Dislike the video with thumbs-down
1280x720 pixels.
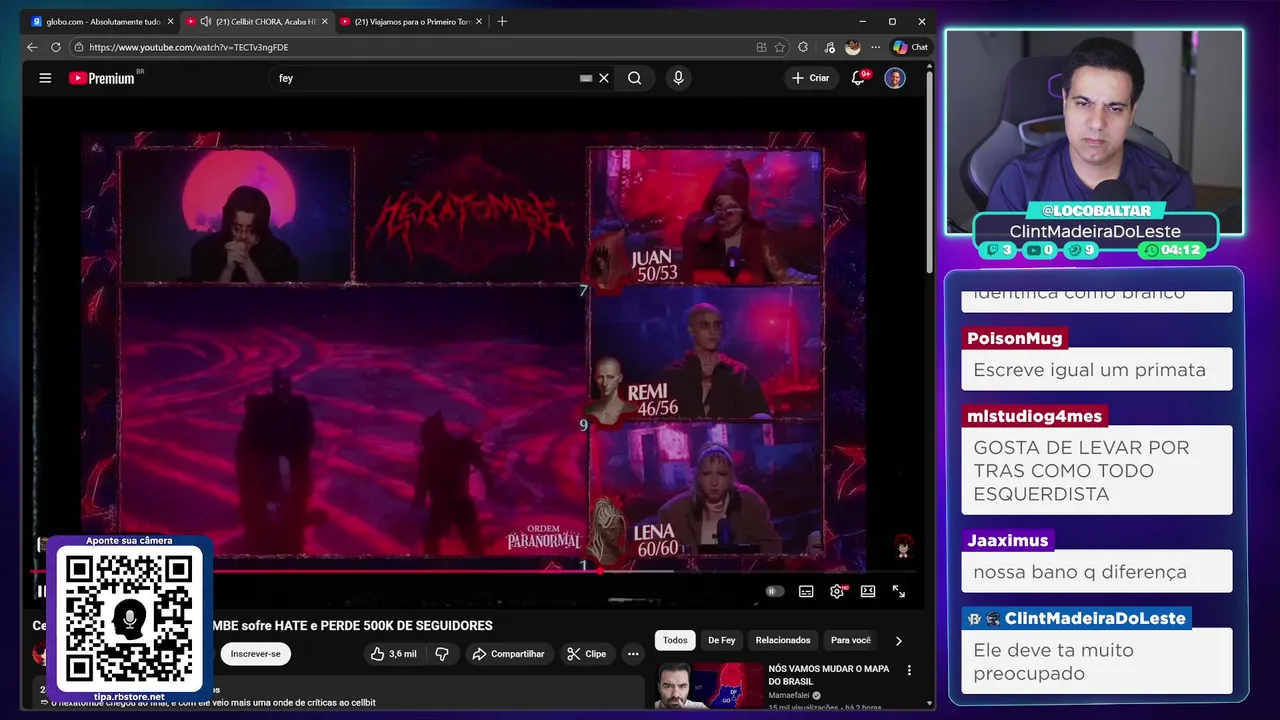coord(442,654)
